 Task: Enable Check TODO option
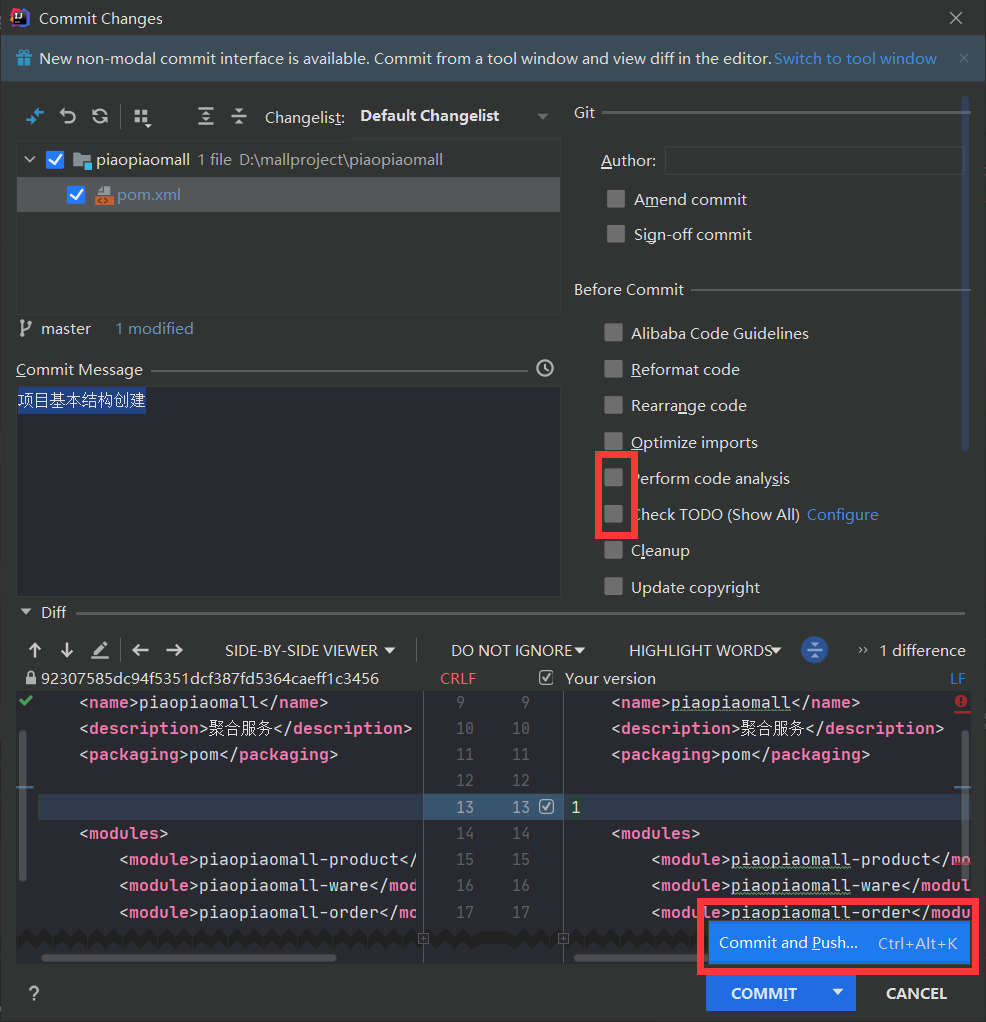point(613,514)
